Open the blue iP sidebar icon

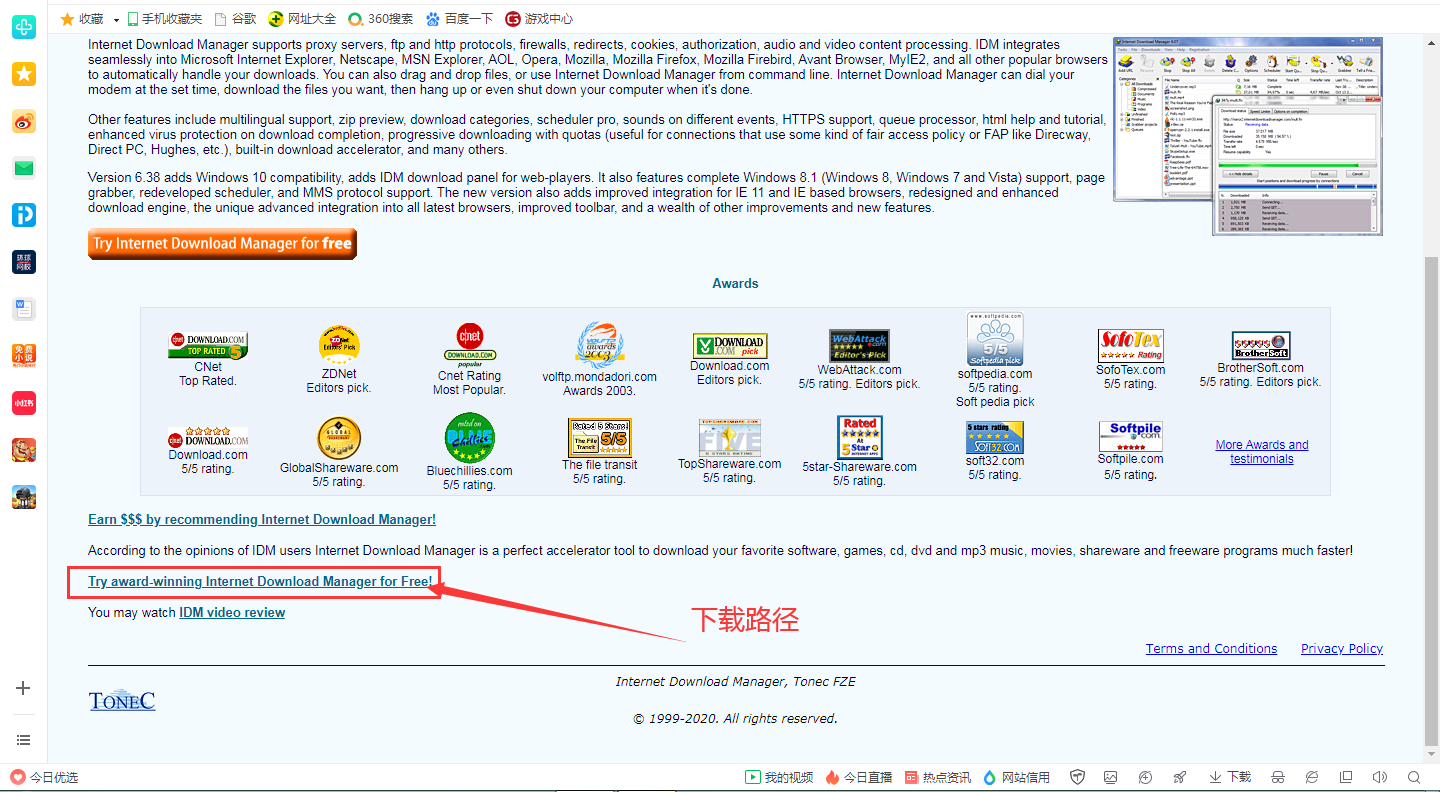(24, 214)
